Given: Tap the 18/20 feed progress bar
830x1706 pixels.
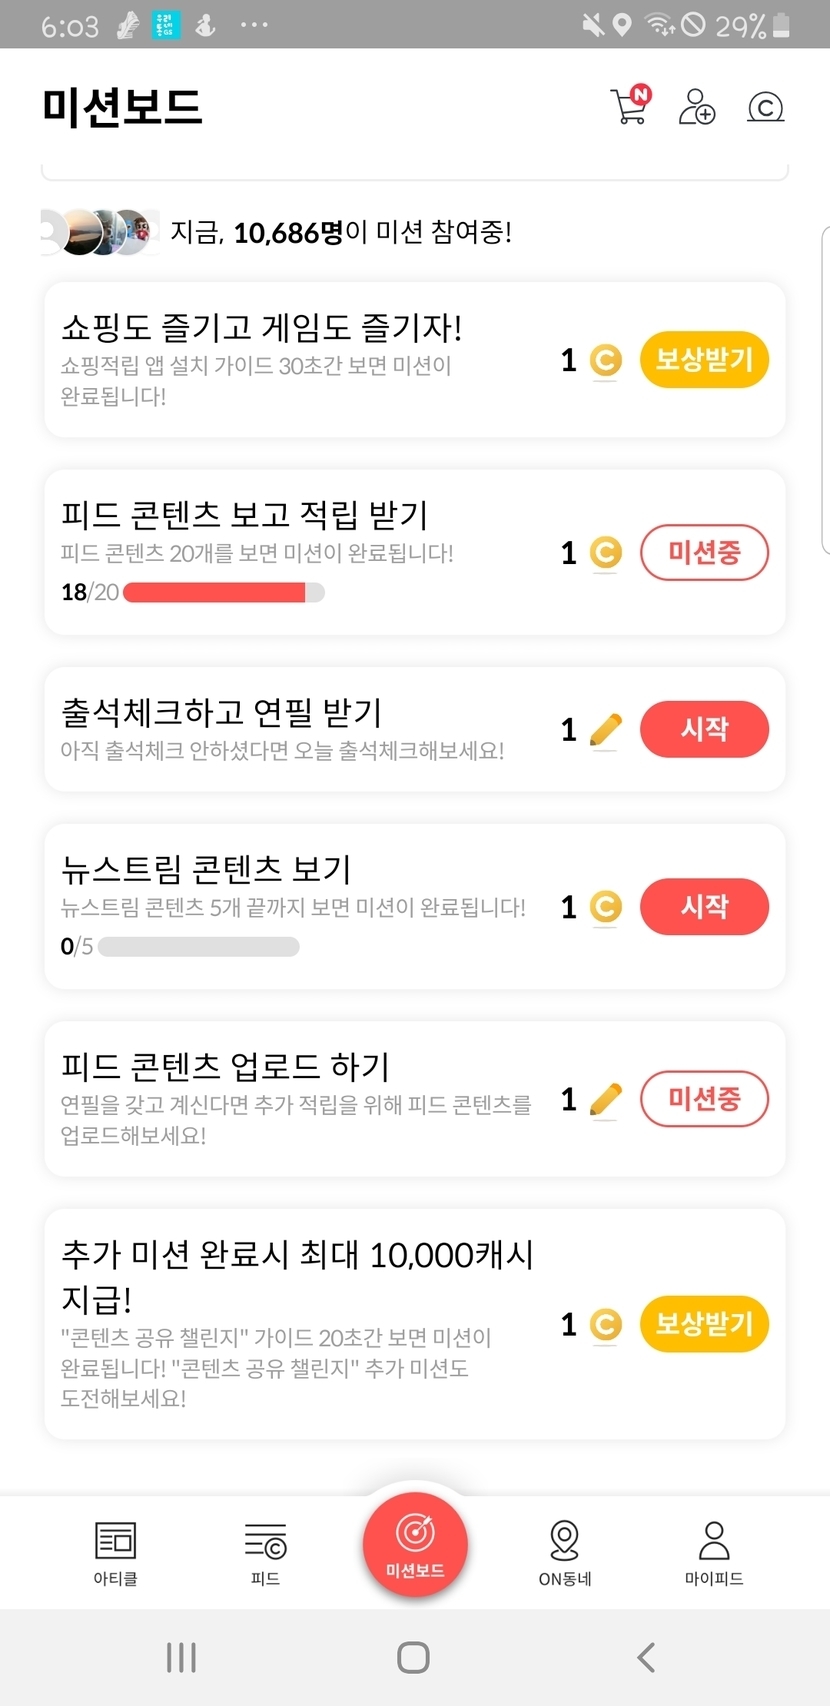Looking at the screenshot, I should click(x=223, y=593).
